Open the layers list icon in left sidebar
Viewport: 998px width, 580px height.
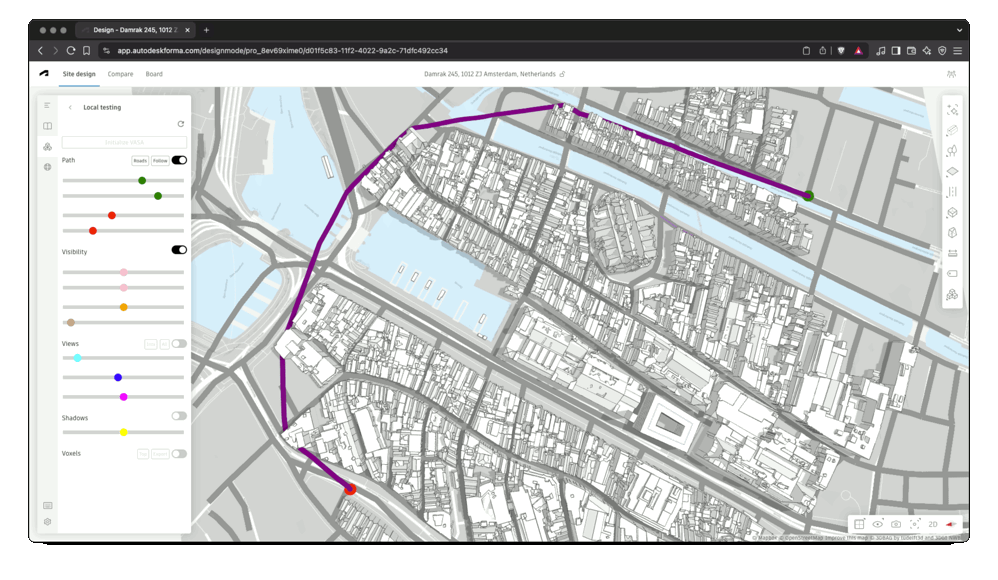[x=47, y=105]
